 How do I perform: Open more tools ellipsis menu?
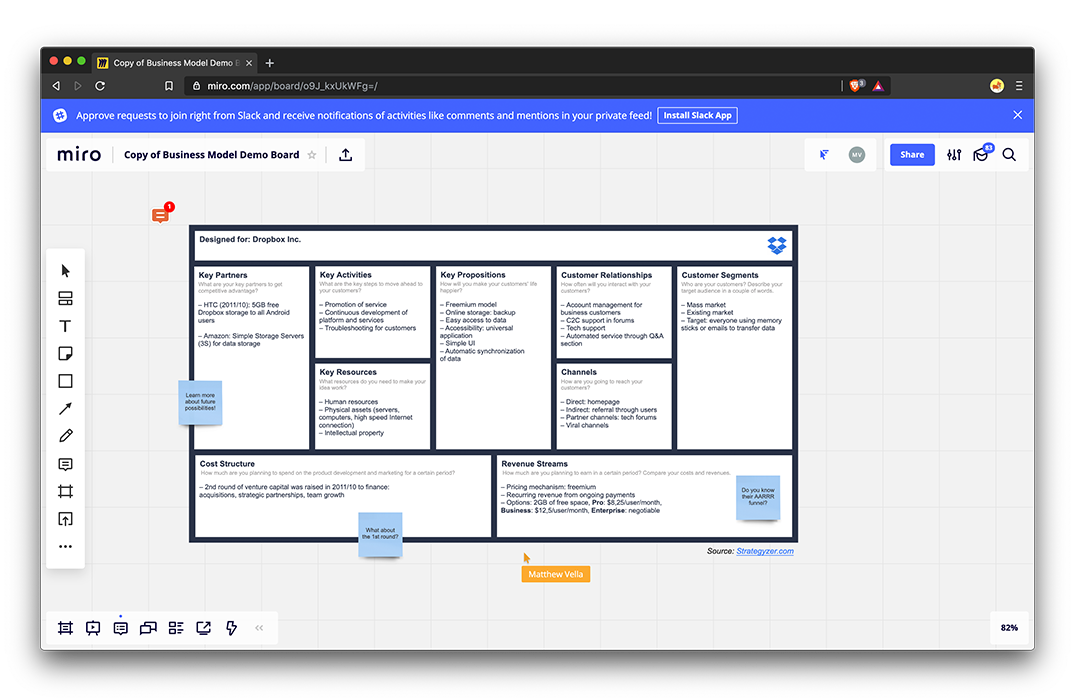66,546
